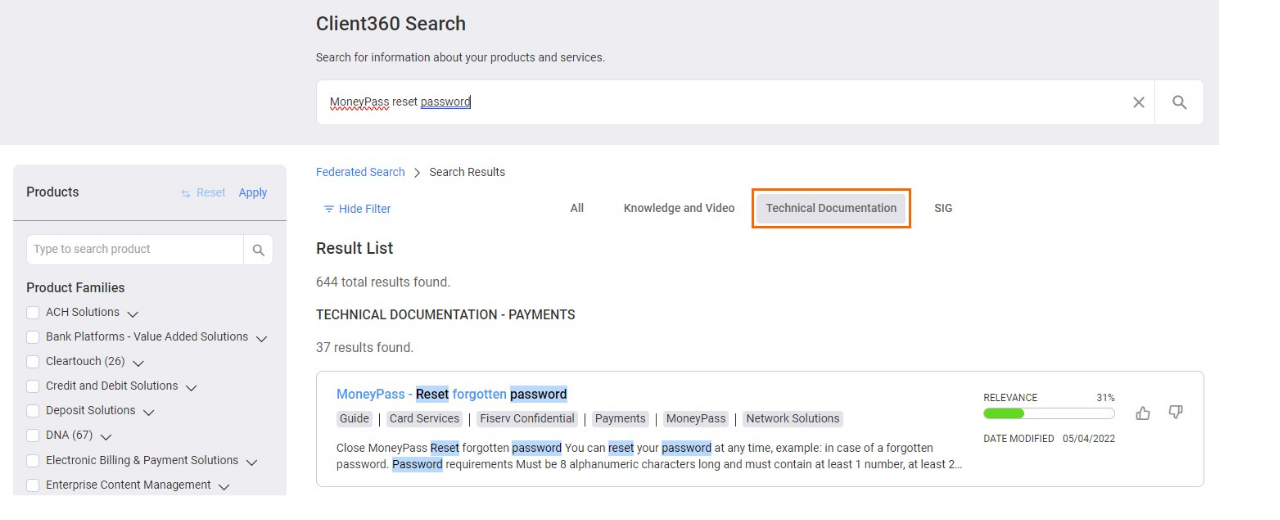The height and width of the screenshot is (520, 1280).
Task: Select Credit and Debit Solutions checkbox
Action: [x=33, y=386]
